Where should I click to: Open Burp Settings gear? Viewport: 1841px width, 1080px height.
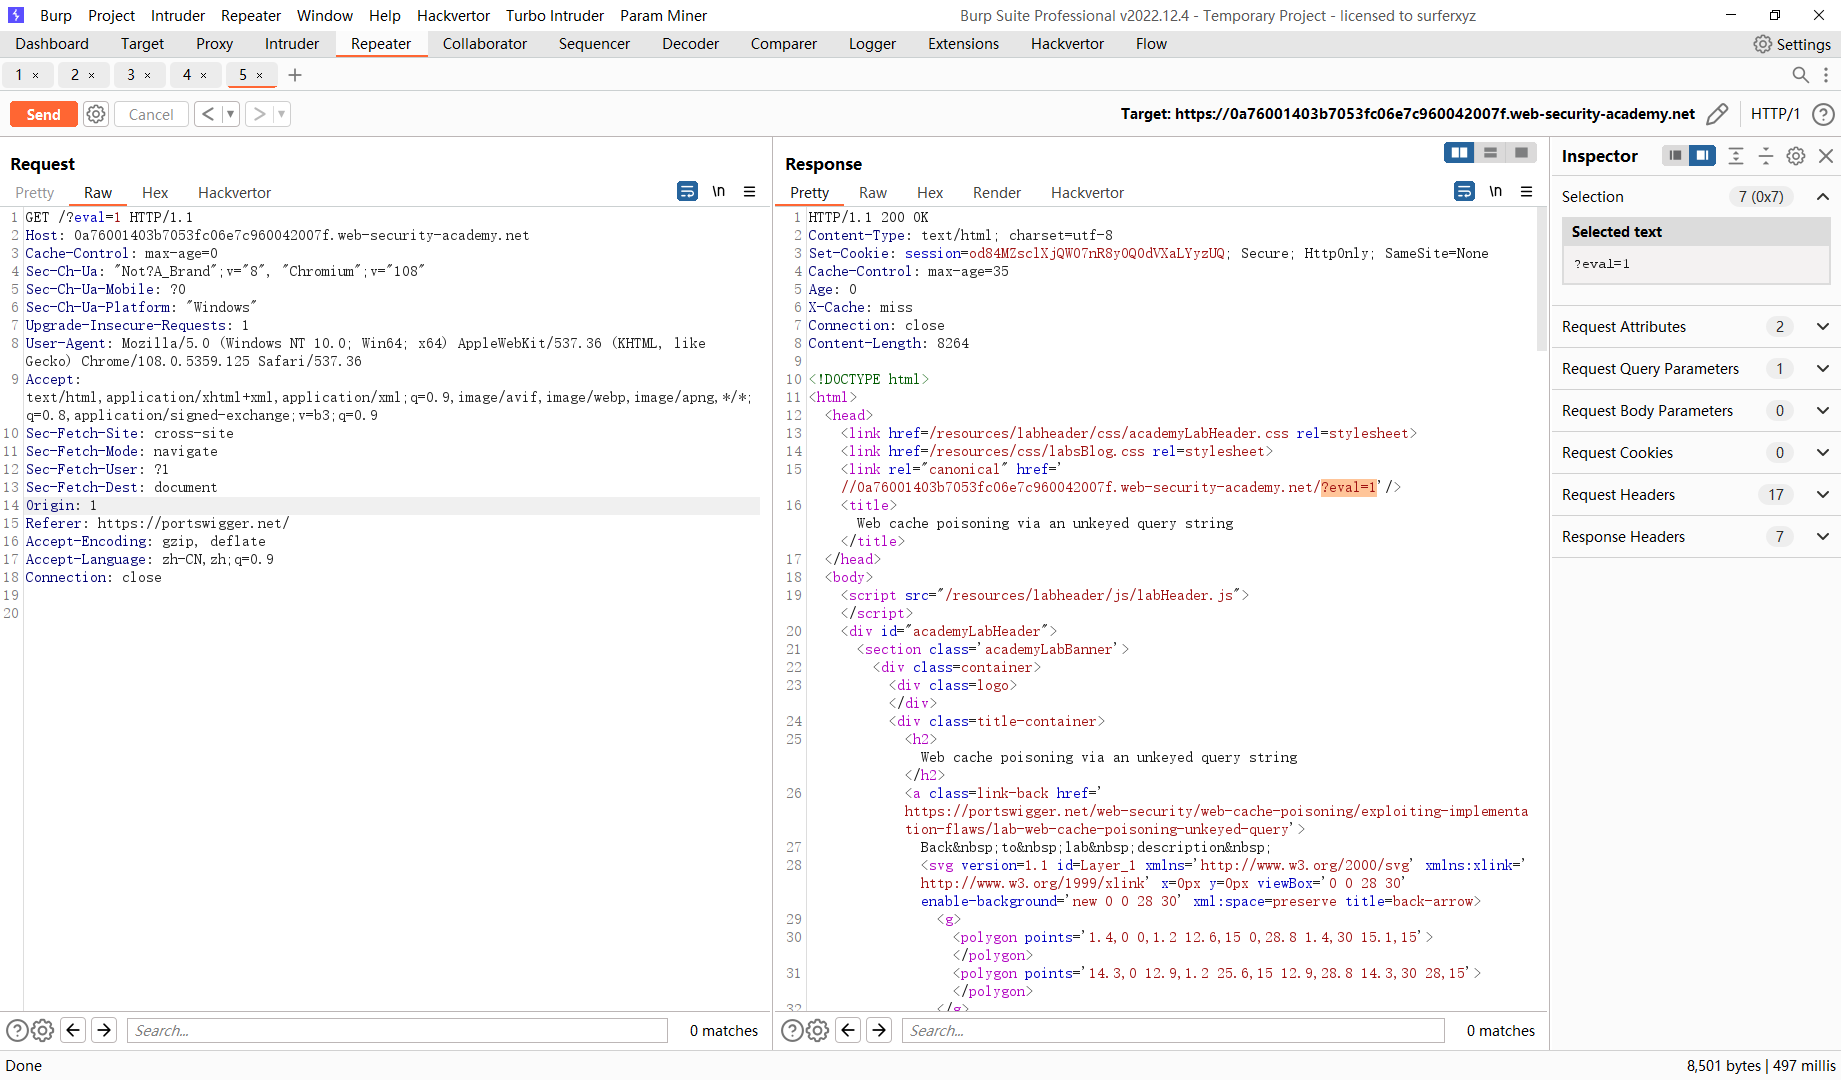coord(1792,44)
